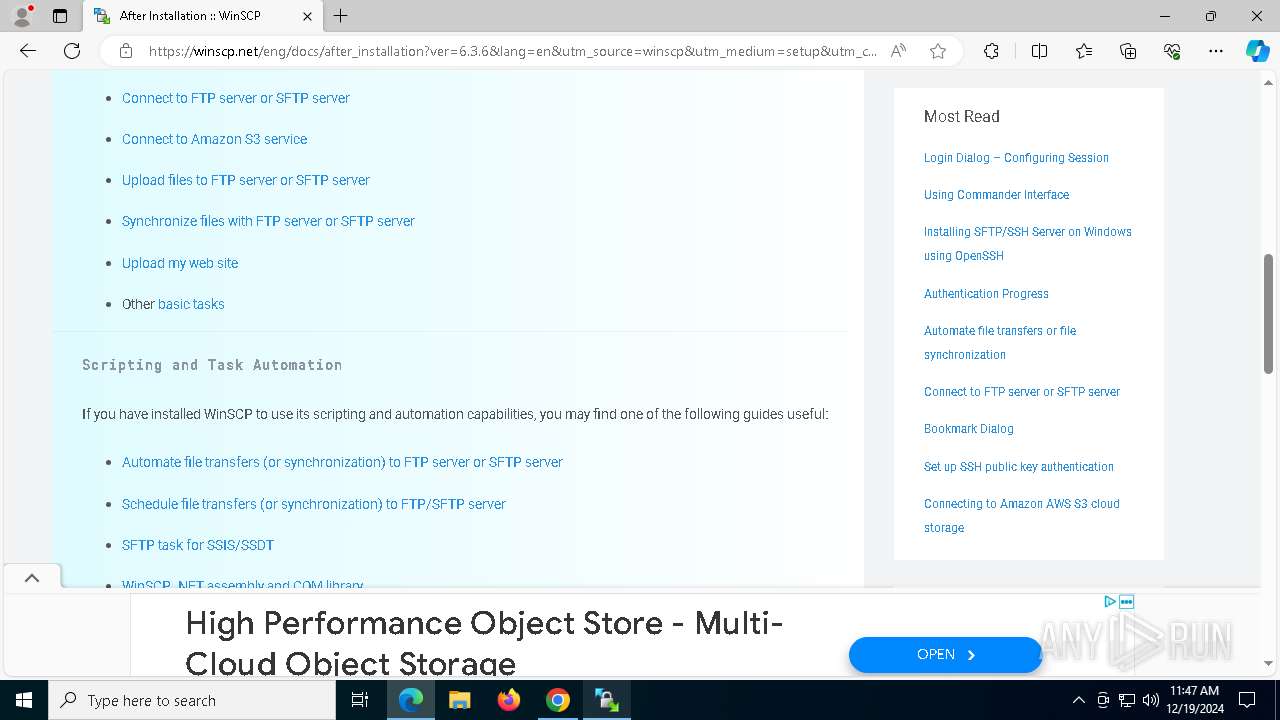Go back to the previous page

click(28, 51)
